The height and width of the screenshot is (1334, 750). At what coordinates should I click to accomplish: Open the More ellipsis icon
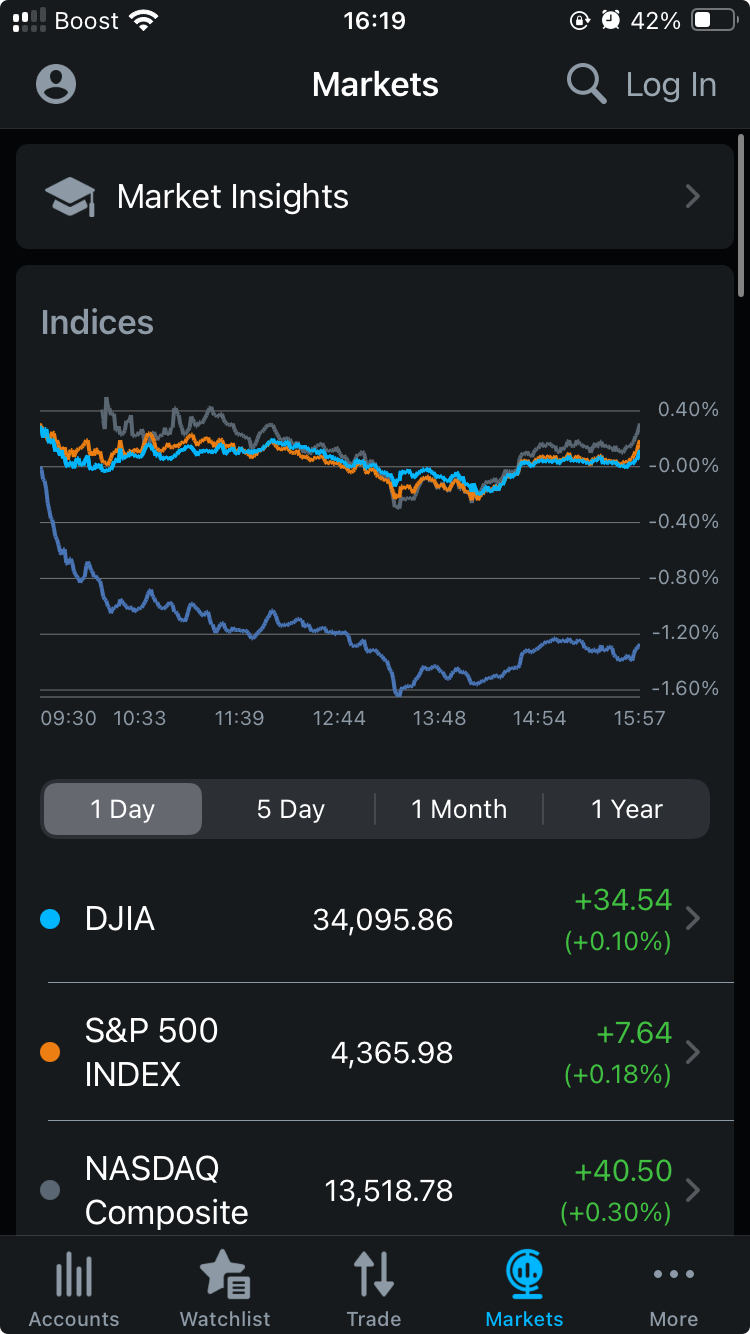674,1274
